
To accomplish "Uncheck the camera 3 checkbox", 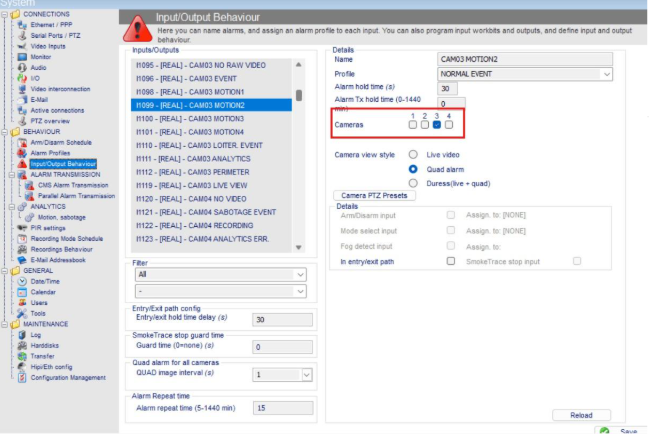I will [x=437, y=125].
